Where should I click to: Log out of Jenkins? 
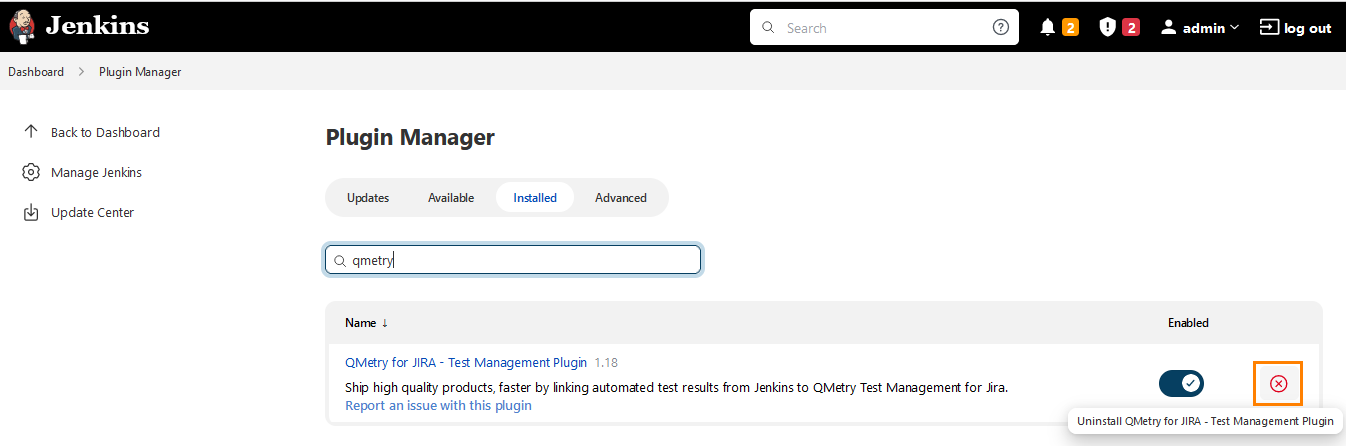pyautogui.click(x=1295, y=28)
